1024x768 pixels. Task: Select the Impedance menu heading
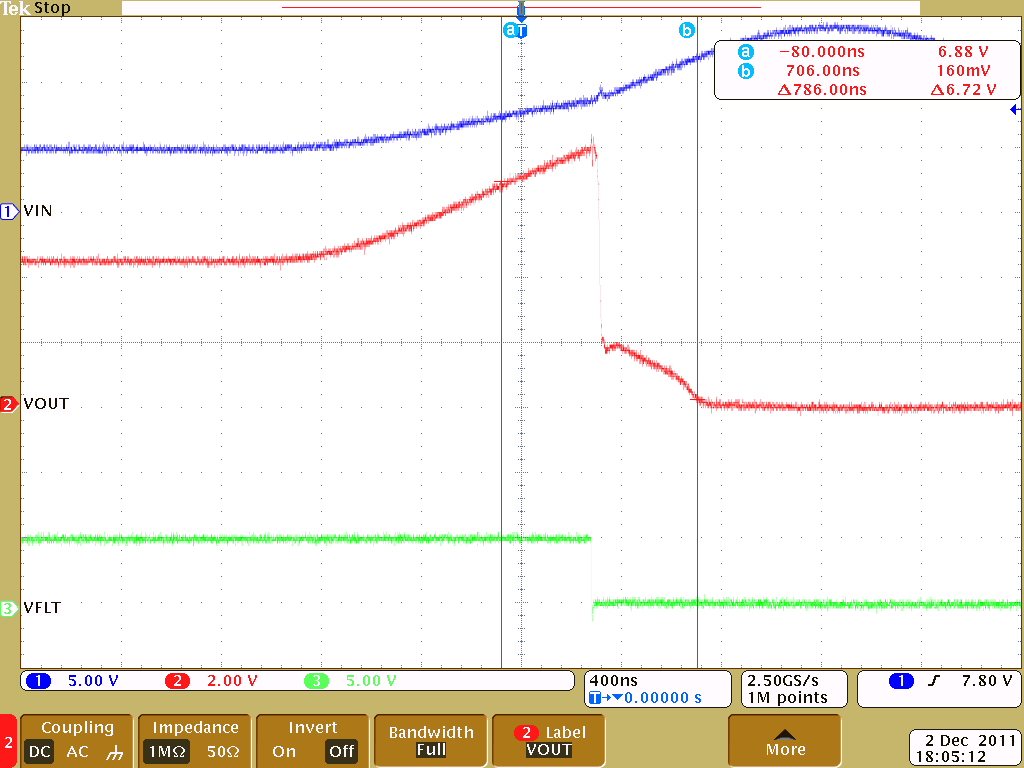[195, 728]
